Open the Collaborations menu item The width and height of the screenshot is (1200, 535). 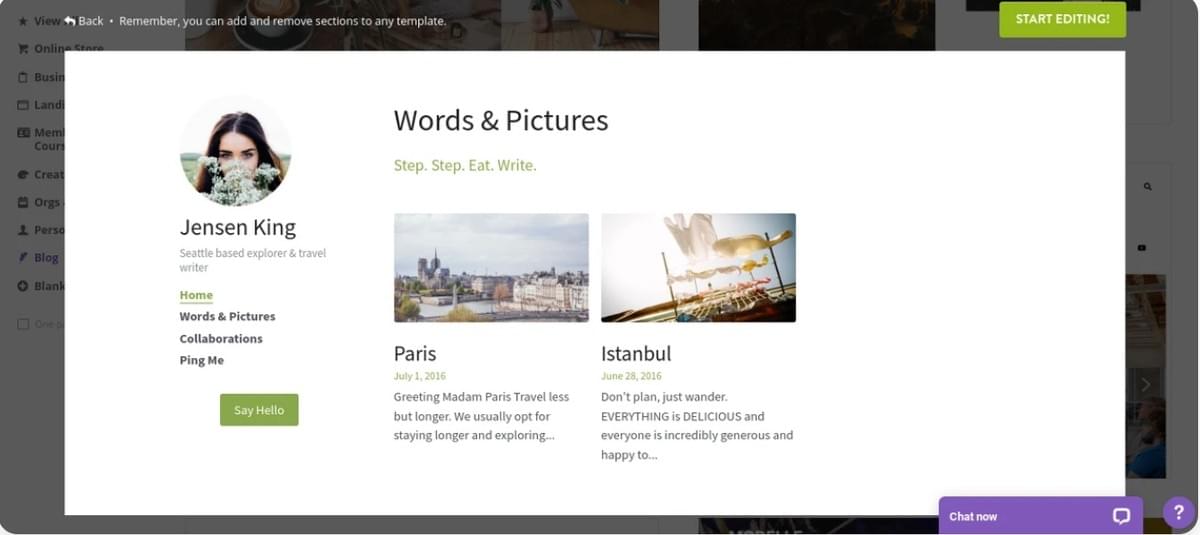click(x=221, y=338)
